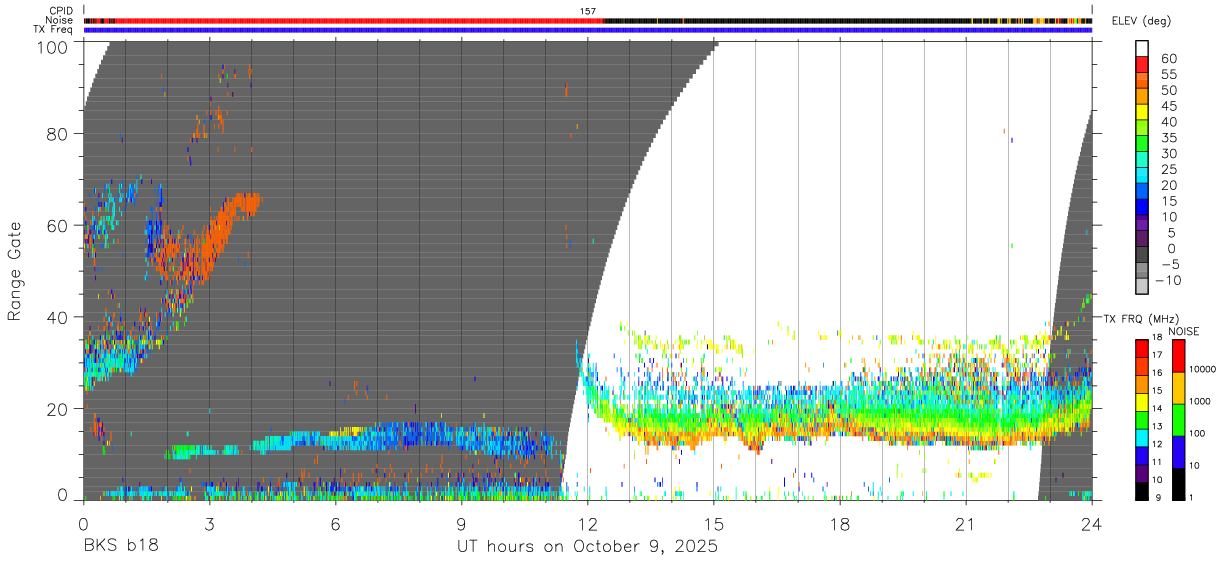Click the Noise row label at top

(60, 20)
